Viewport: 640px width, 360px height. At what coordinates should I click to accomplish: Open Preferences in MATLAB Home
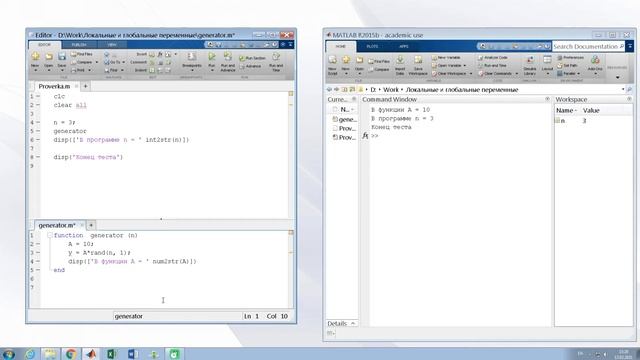pyautogui.click(x=570, y=58)
